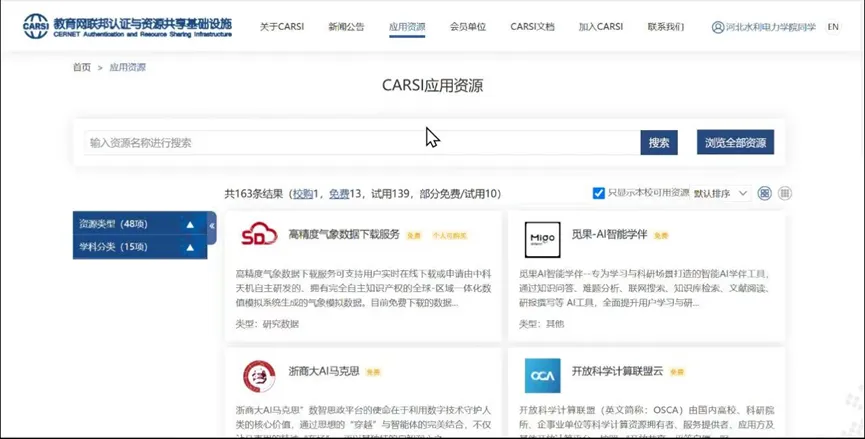Click the CARSI globe logo
The height and width of the screenshot is (439, 865).
(36, 26)
